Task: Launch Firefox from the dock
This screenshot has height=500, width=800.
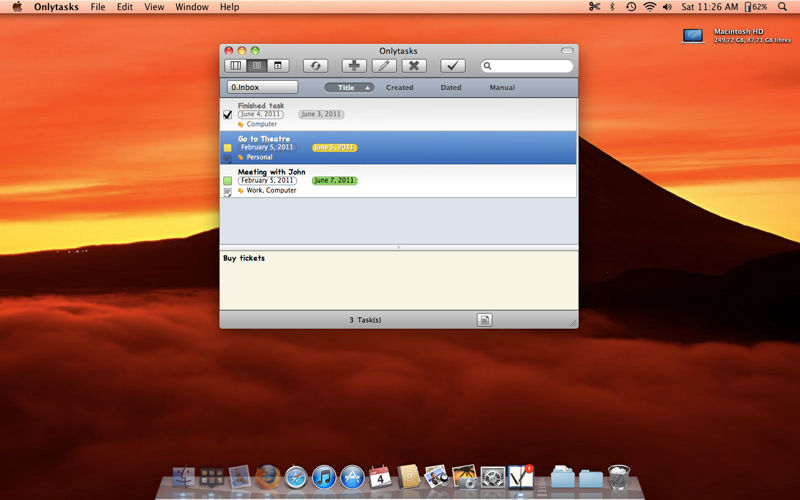Action: tap(267, 478)
